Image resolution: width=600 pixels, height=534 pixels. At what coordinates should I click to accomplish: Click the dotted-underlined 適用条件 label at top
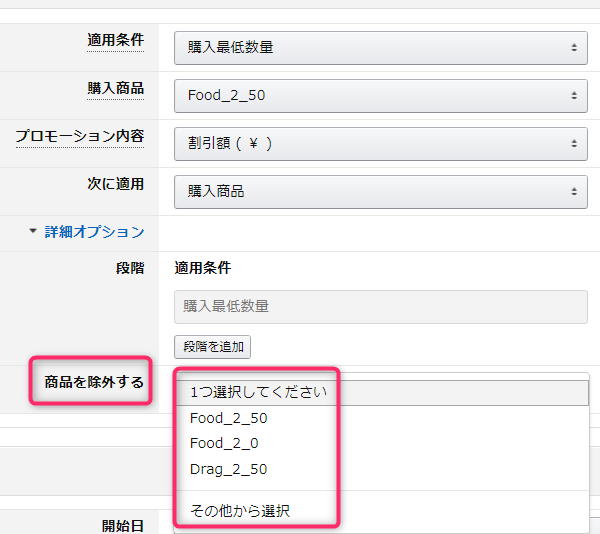coord(115,40)
